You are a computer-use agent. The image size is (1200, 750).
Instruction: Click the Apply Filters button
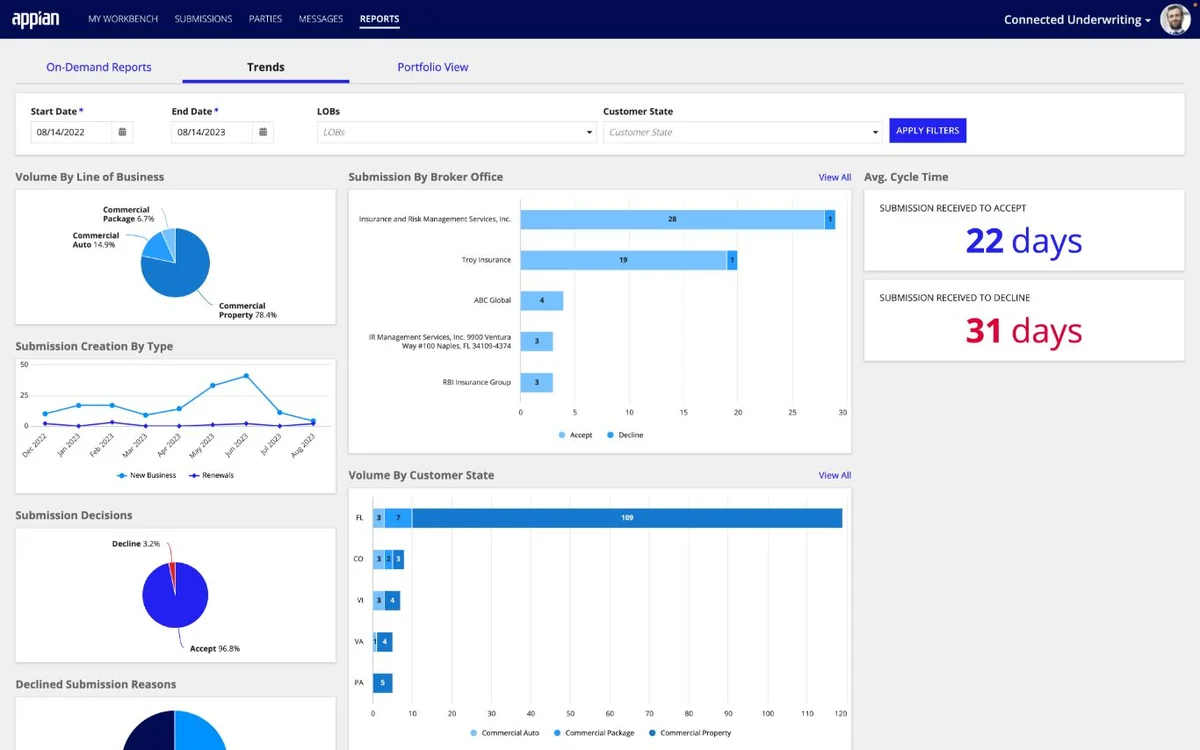pyautogui.click(x=928, y=131)
